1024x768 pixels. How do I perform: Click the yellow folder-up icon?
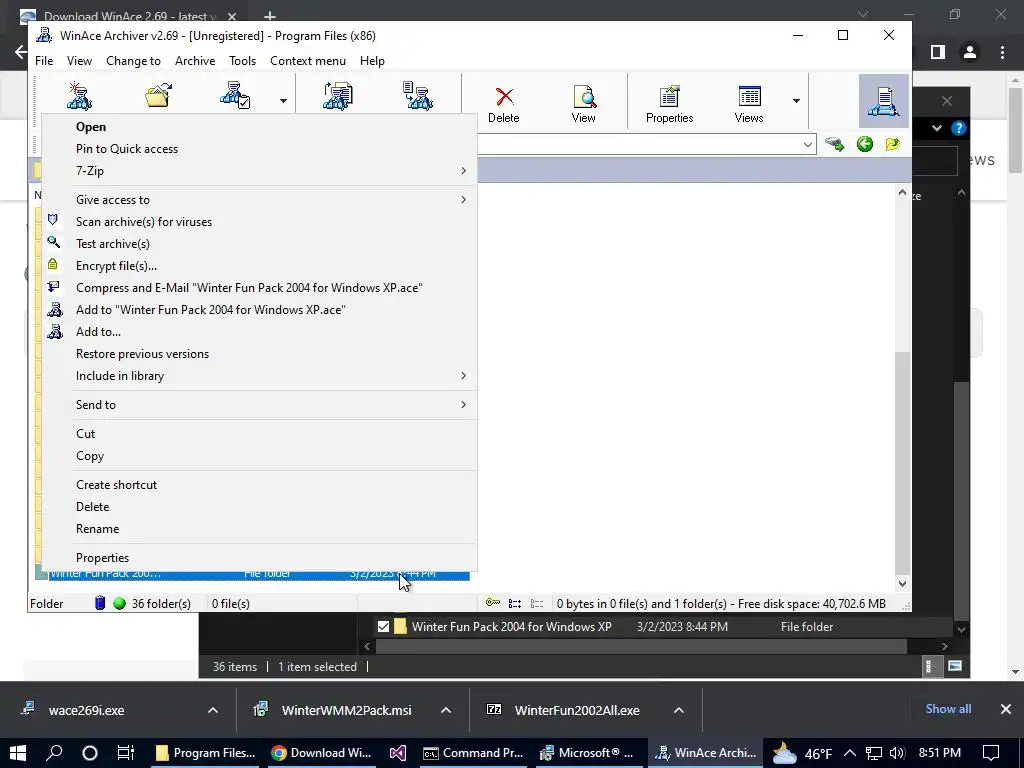pos(893,144)
